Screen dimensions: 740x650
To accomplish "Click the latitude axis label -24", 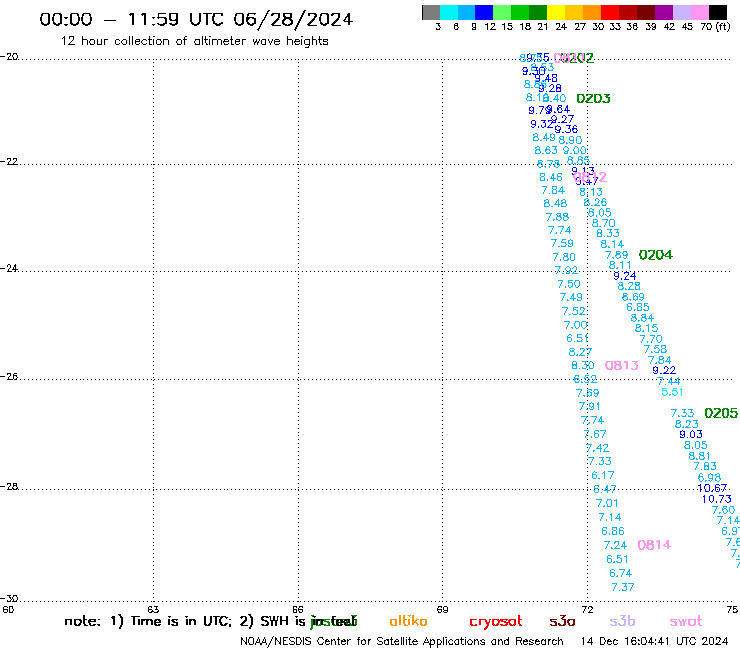I will click(x=9, y=268).
